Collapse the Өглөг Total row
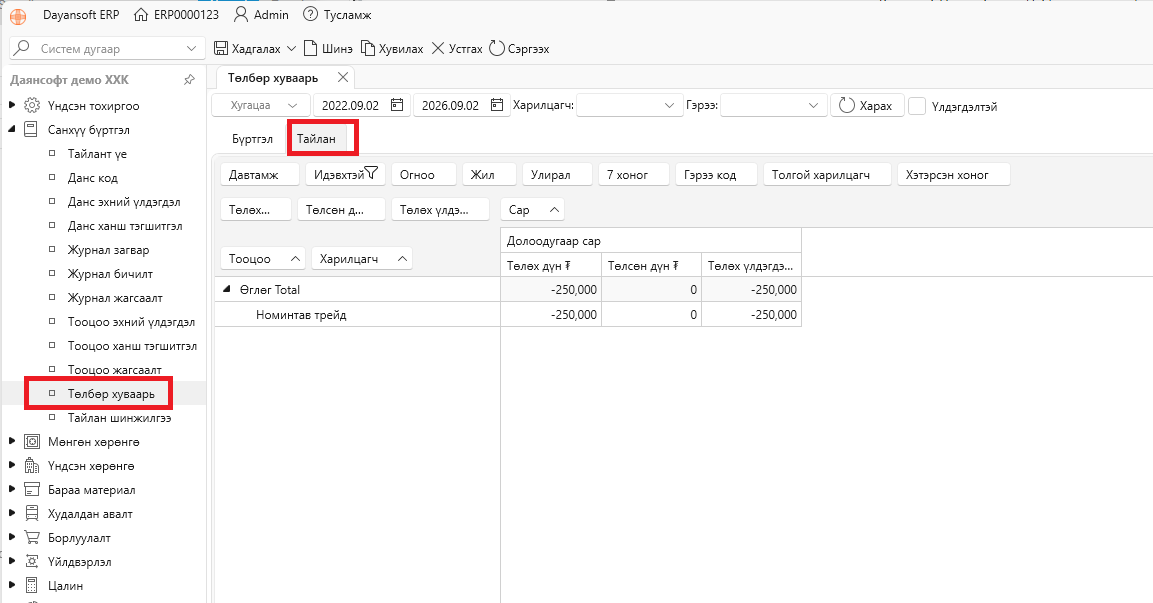Viewport: 1153px width, 603px height. pos(226,290)
